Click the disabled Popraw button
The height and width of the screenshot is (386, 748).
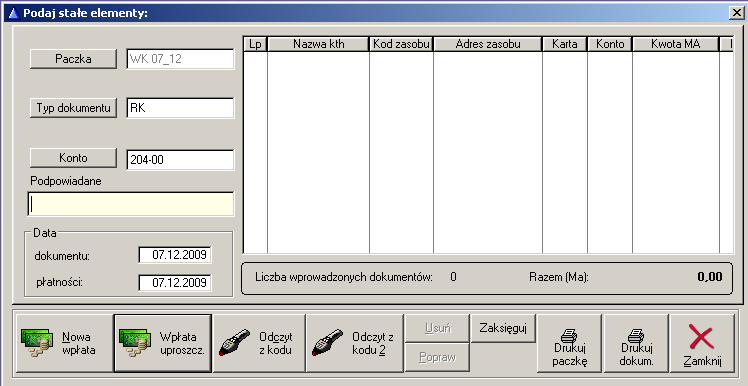tap(437, 357)
